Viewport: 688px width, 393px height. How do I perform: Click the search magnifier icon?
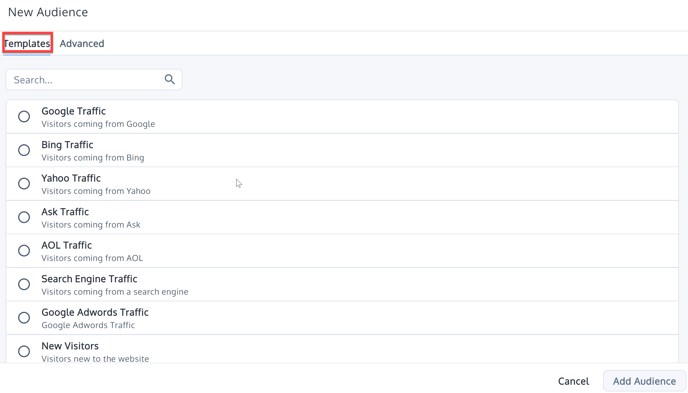170,79
